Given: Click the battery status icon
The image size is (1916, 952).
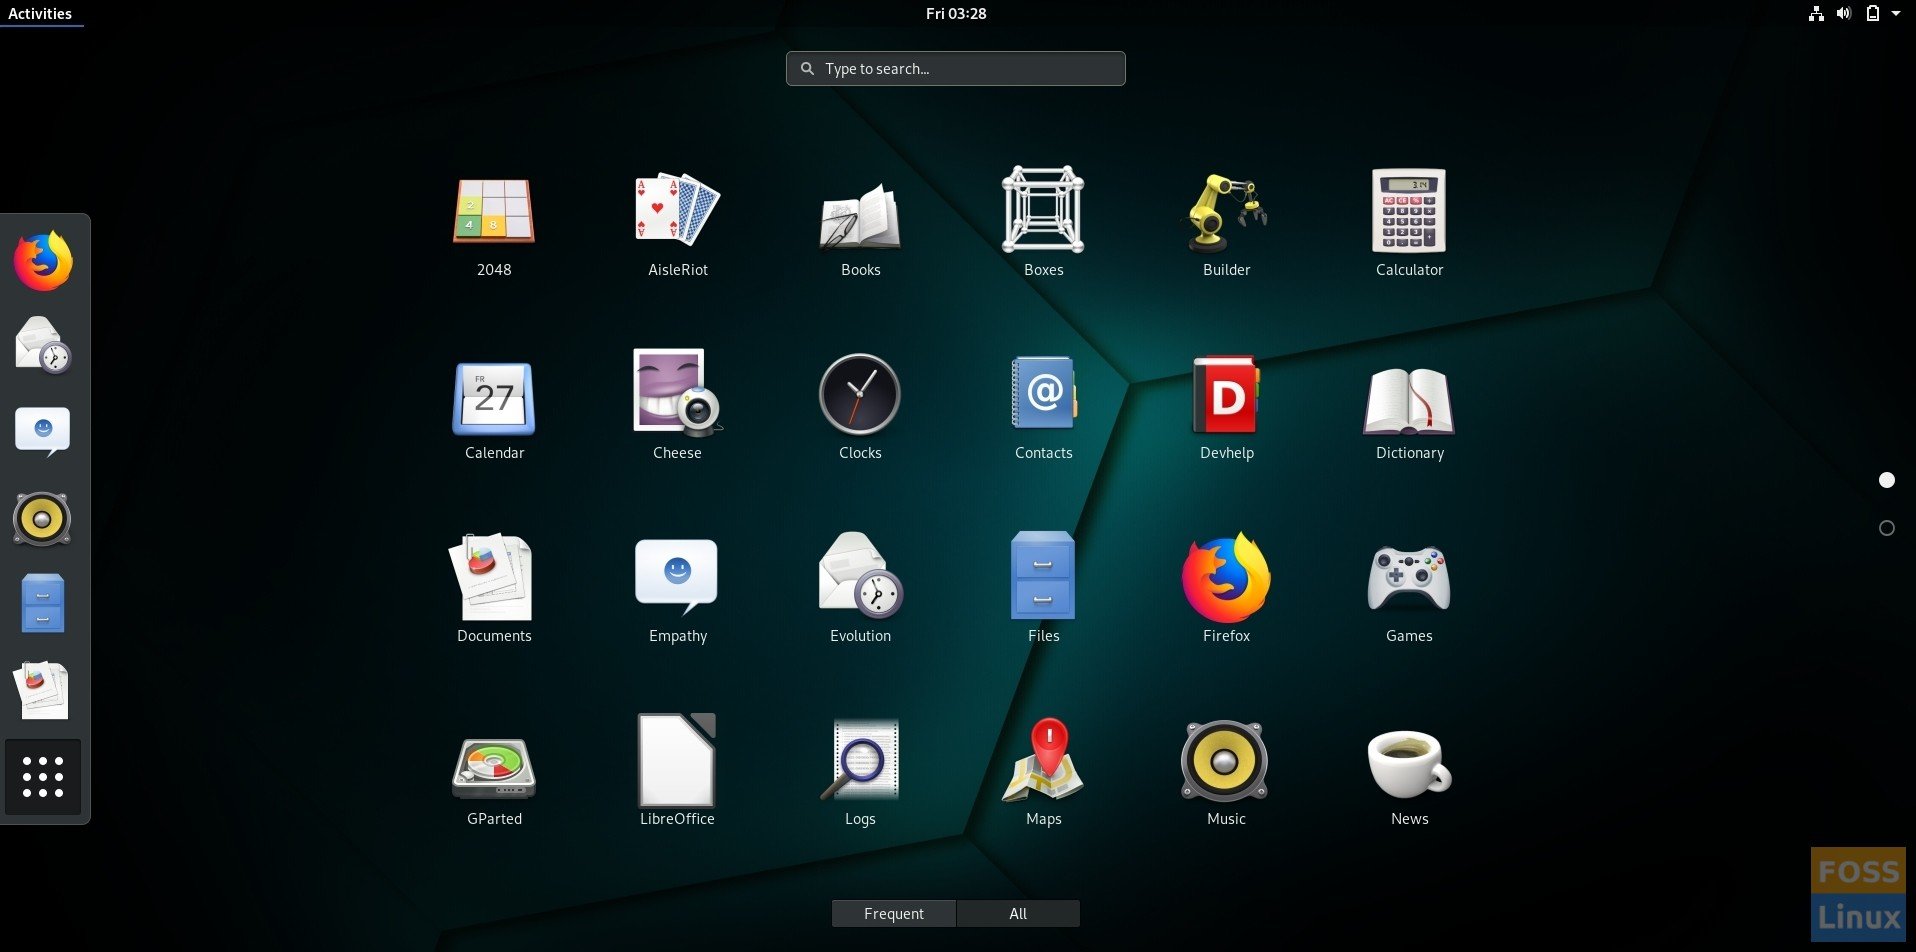Looking at the screenshot, I should pyautogui.click(x=1872, y=13).
